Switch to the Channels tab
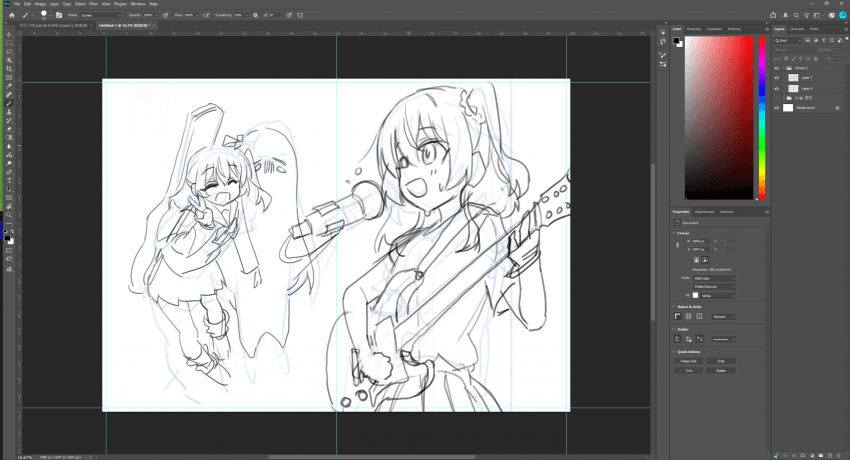 click(797, 29)
